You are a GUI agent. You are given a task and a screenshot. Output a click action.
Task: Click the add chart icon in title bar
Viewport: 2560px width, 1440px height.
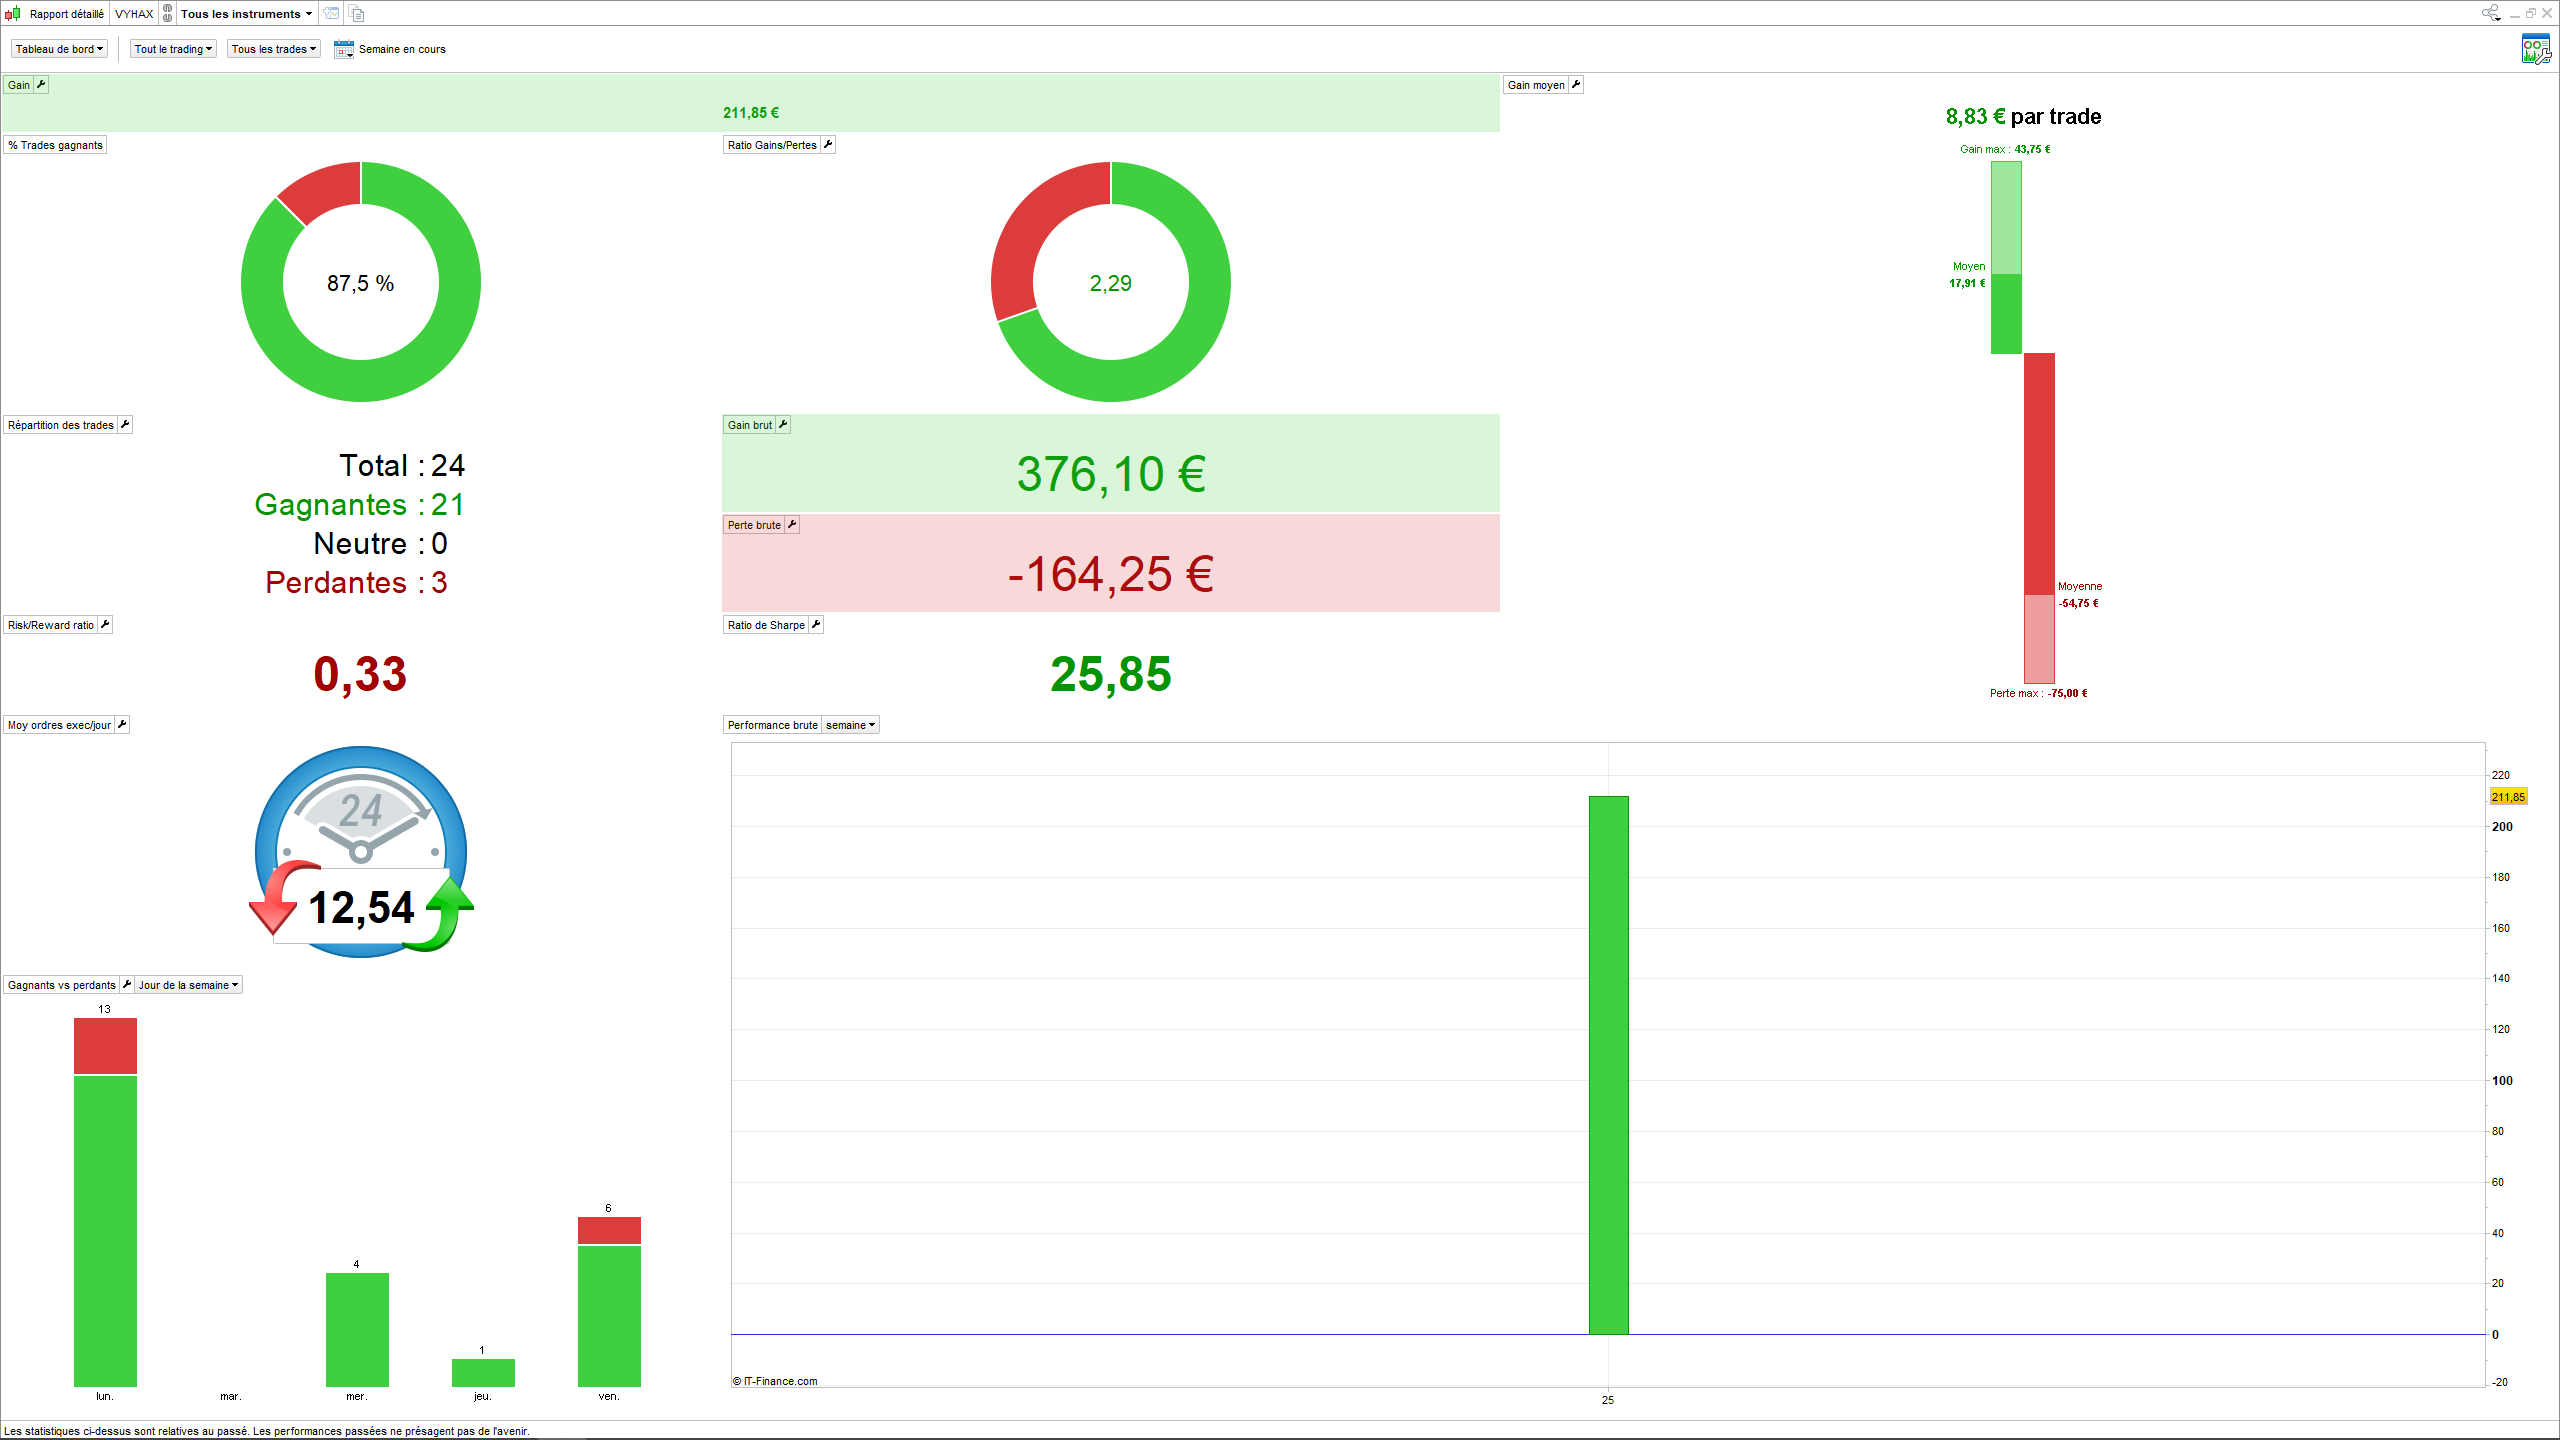(x=331, y=14)
